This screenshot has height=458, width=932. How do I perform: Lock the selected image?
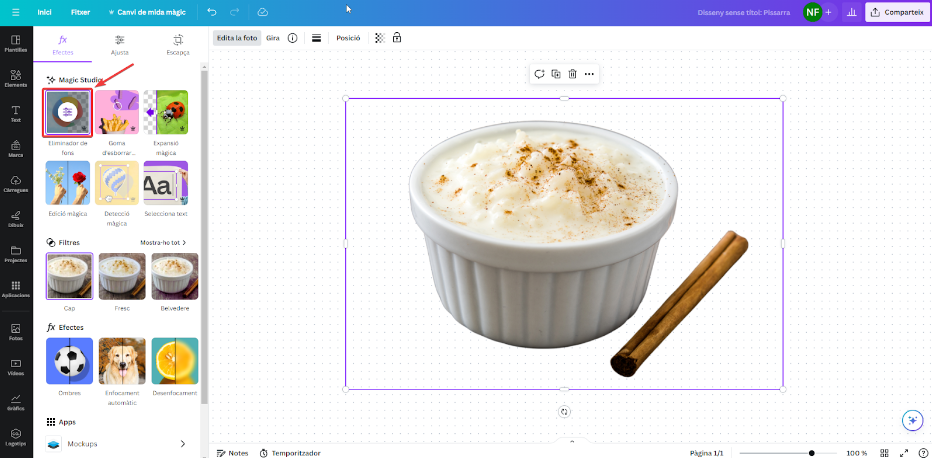[x=397, y=37]
